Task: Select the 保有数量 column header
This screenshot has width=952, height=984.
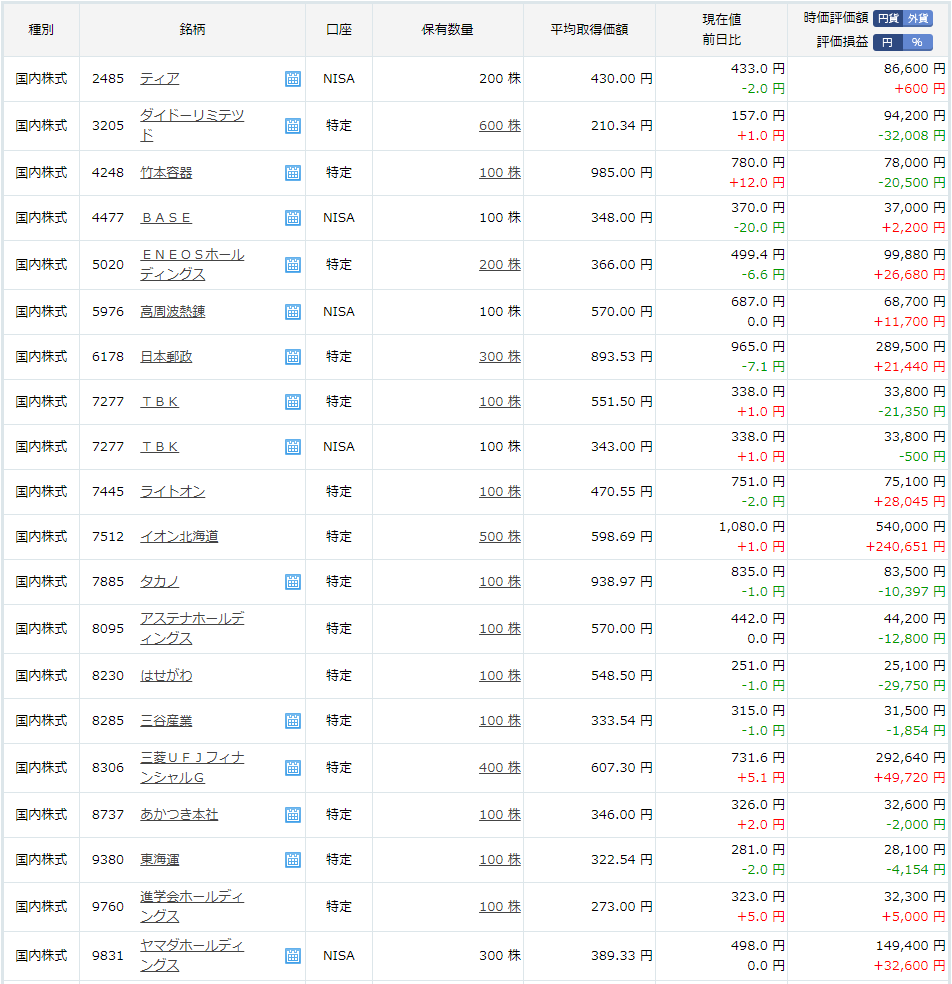Action: pos(447,29)
